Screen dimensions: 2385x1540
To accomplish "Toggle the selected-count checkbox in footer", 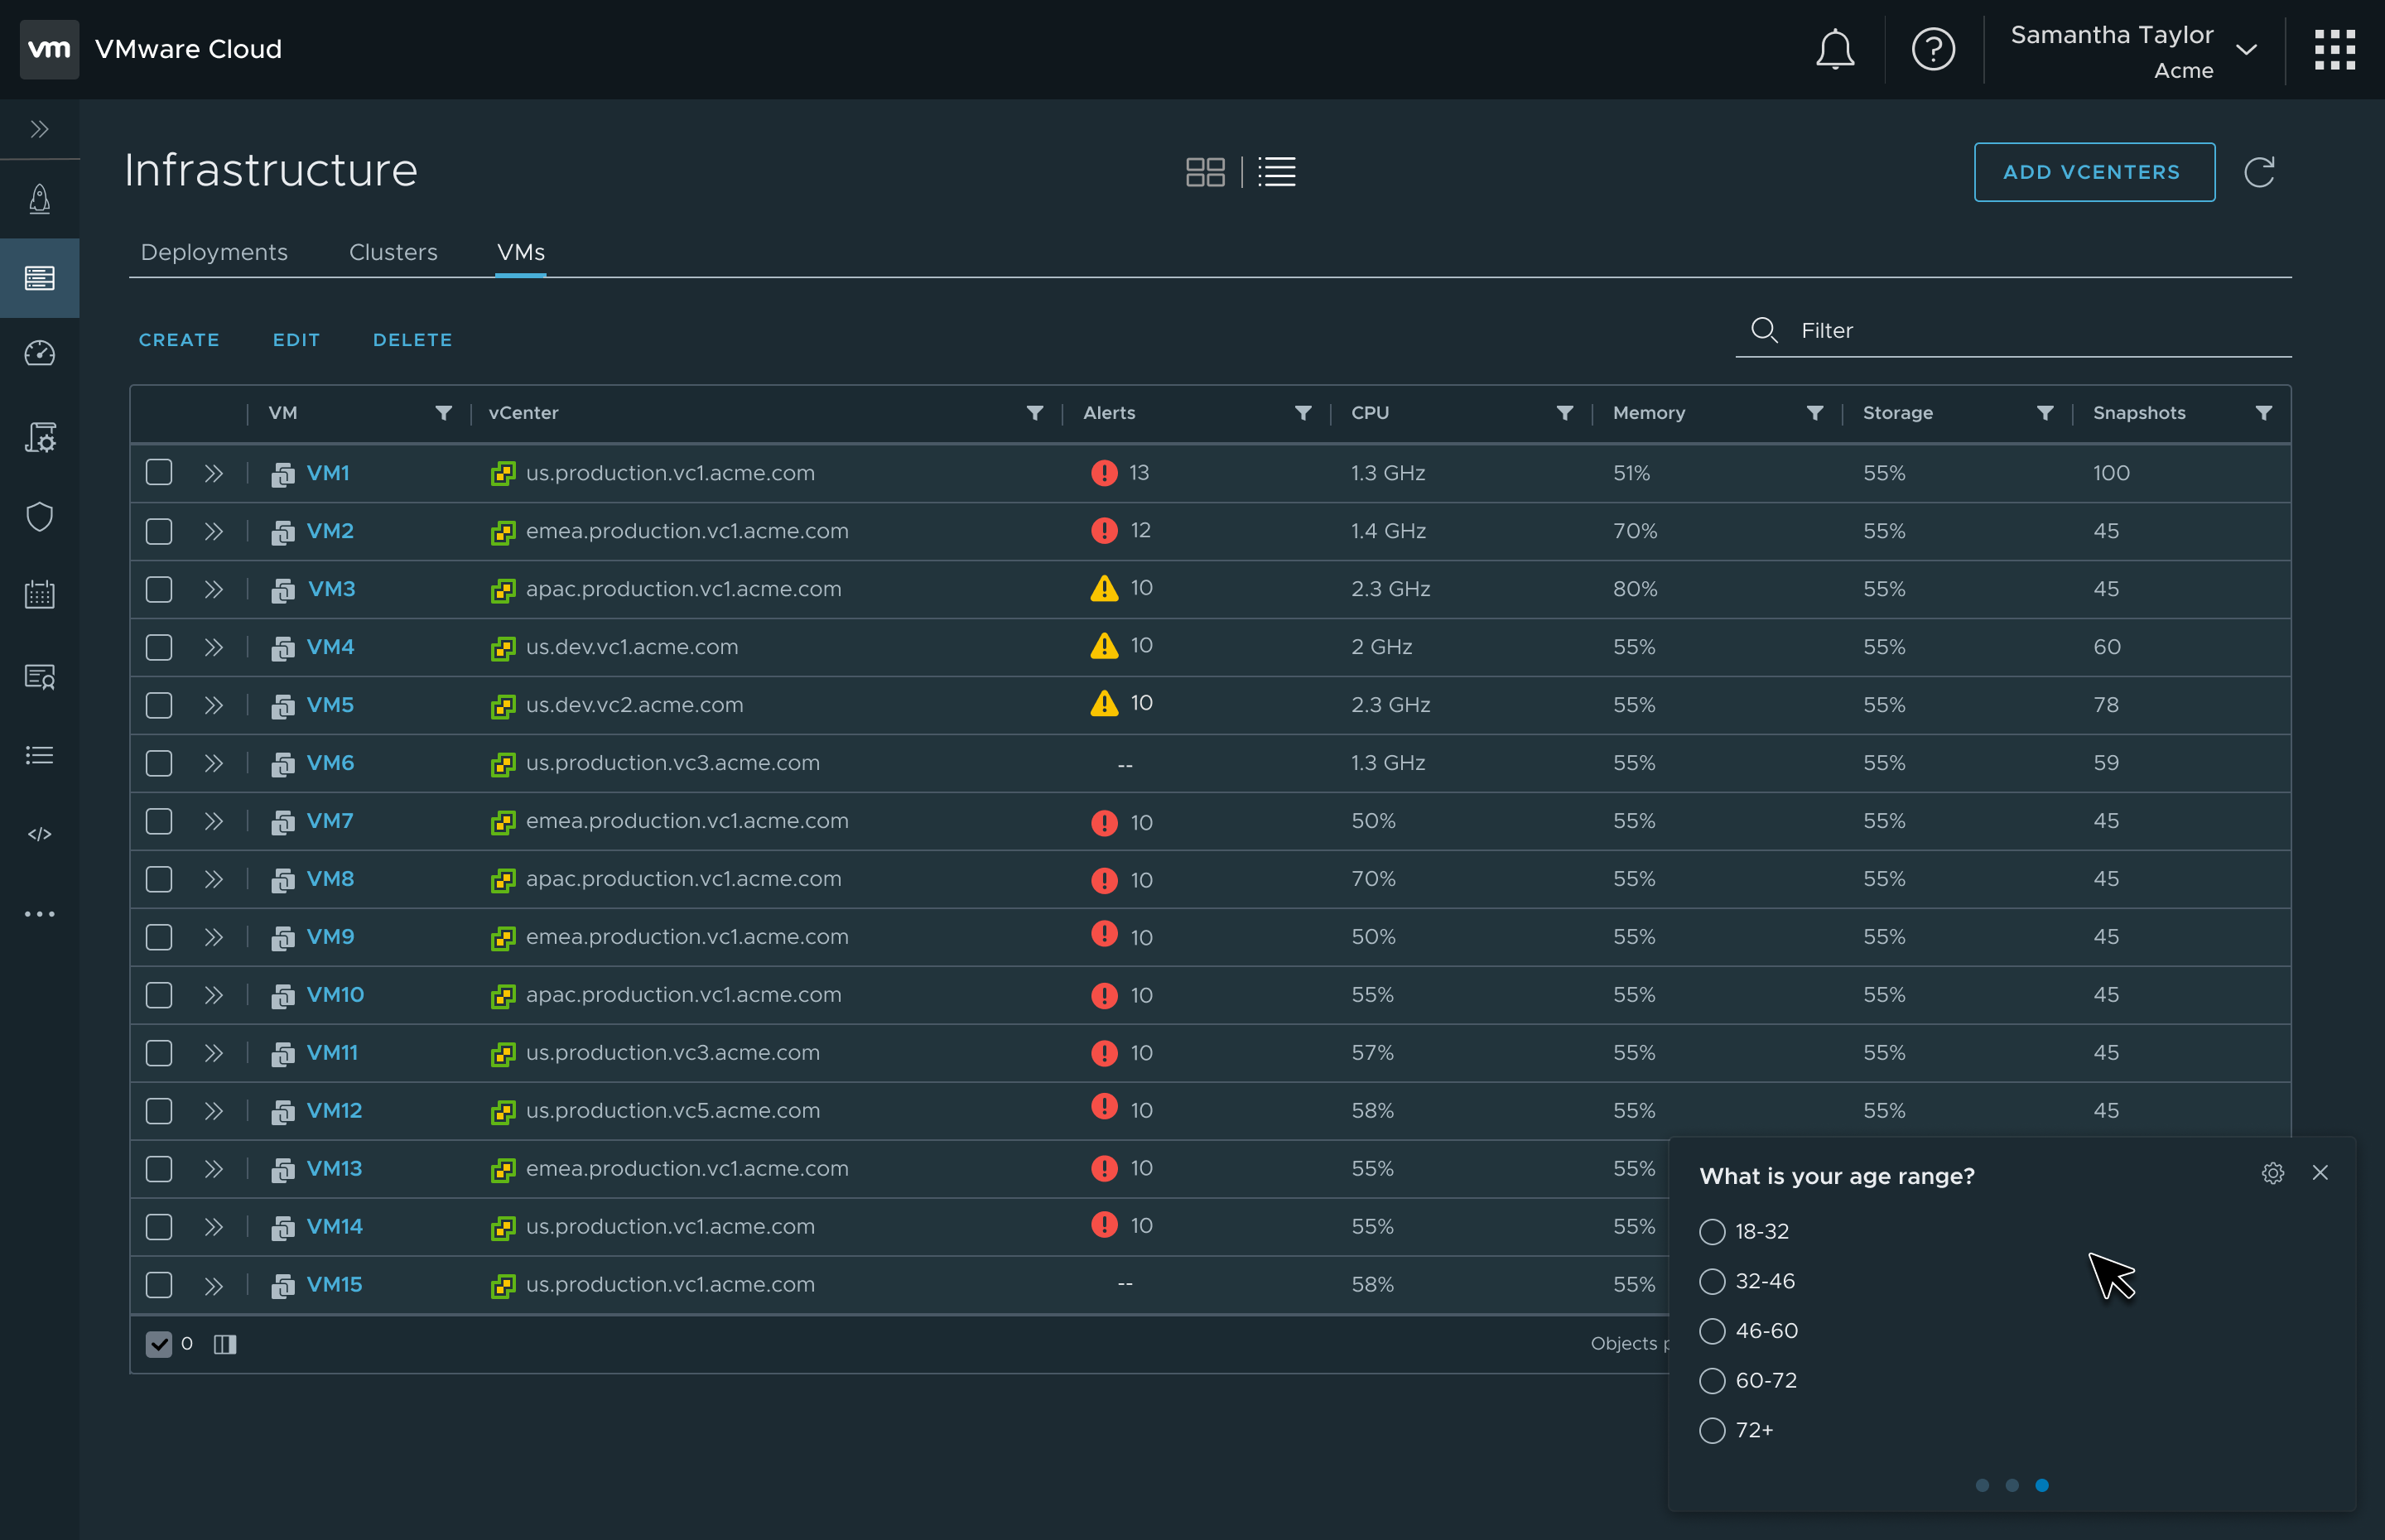I will [x=159, y=1344].
